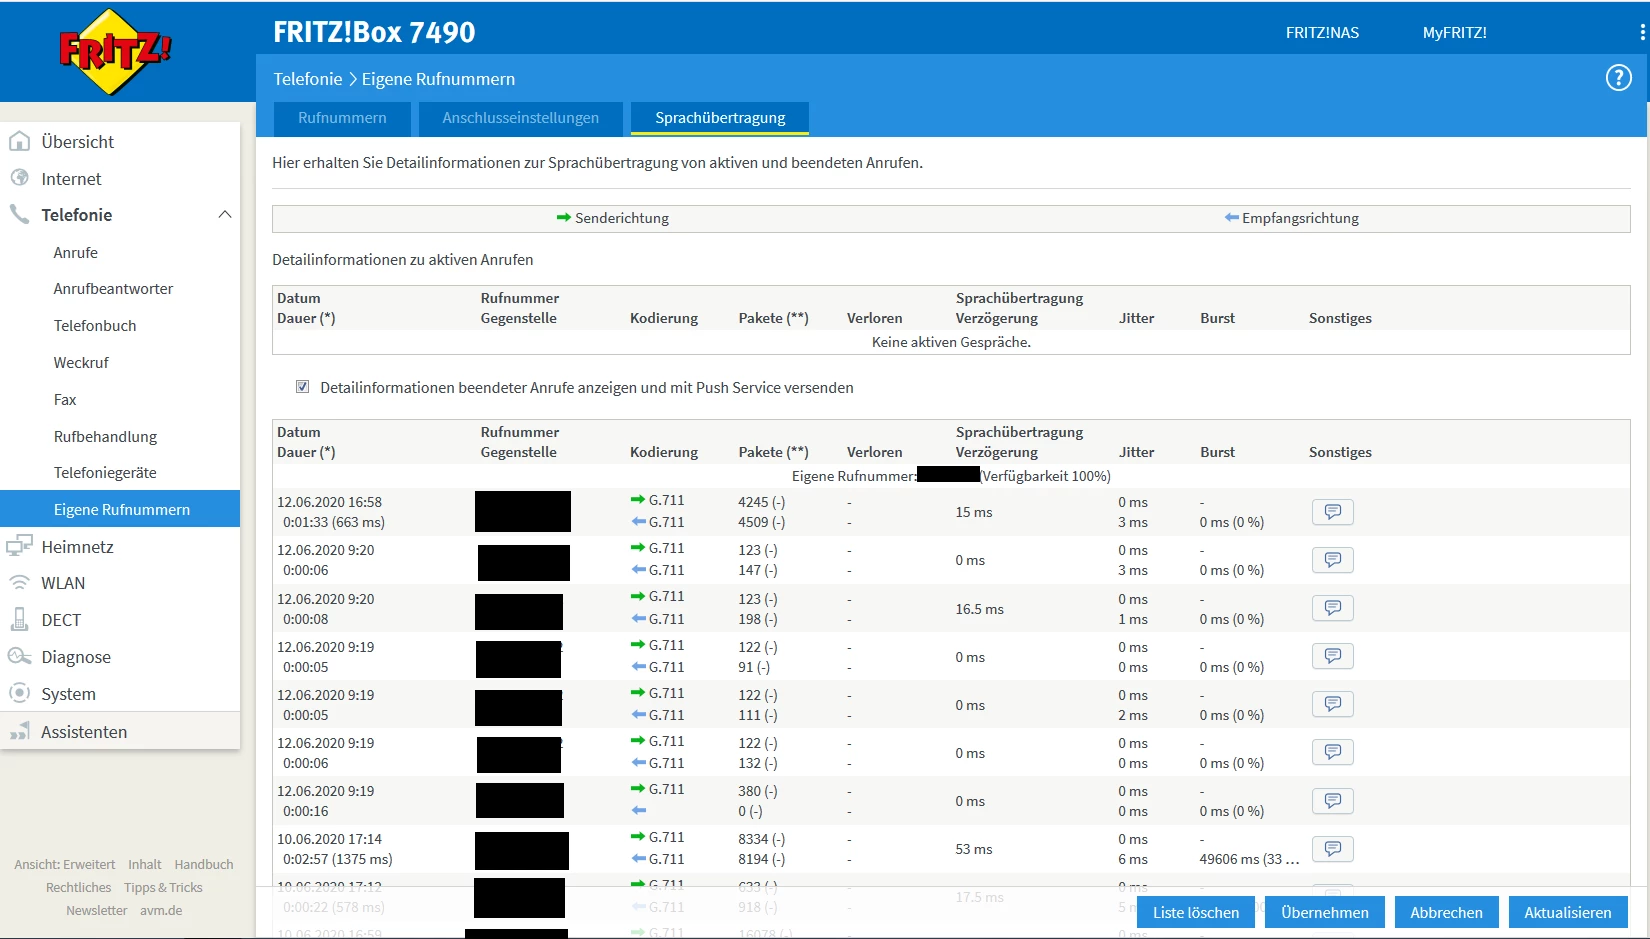The image size is (1650, 939).
Task: Click the WLAN wifi icon in sidebar
Action: (19, 583)
